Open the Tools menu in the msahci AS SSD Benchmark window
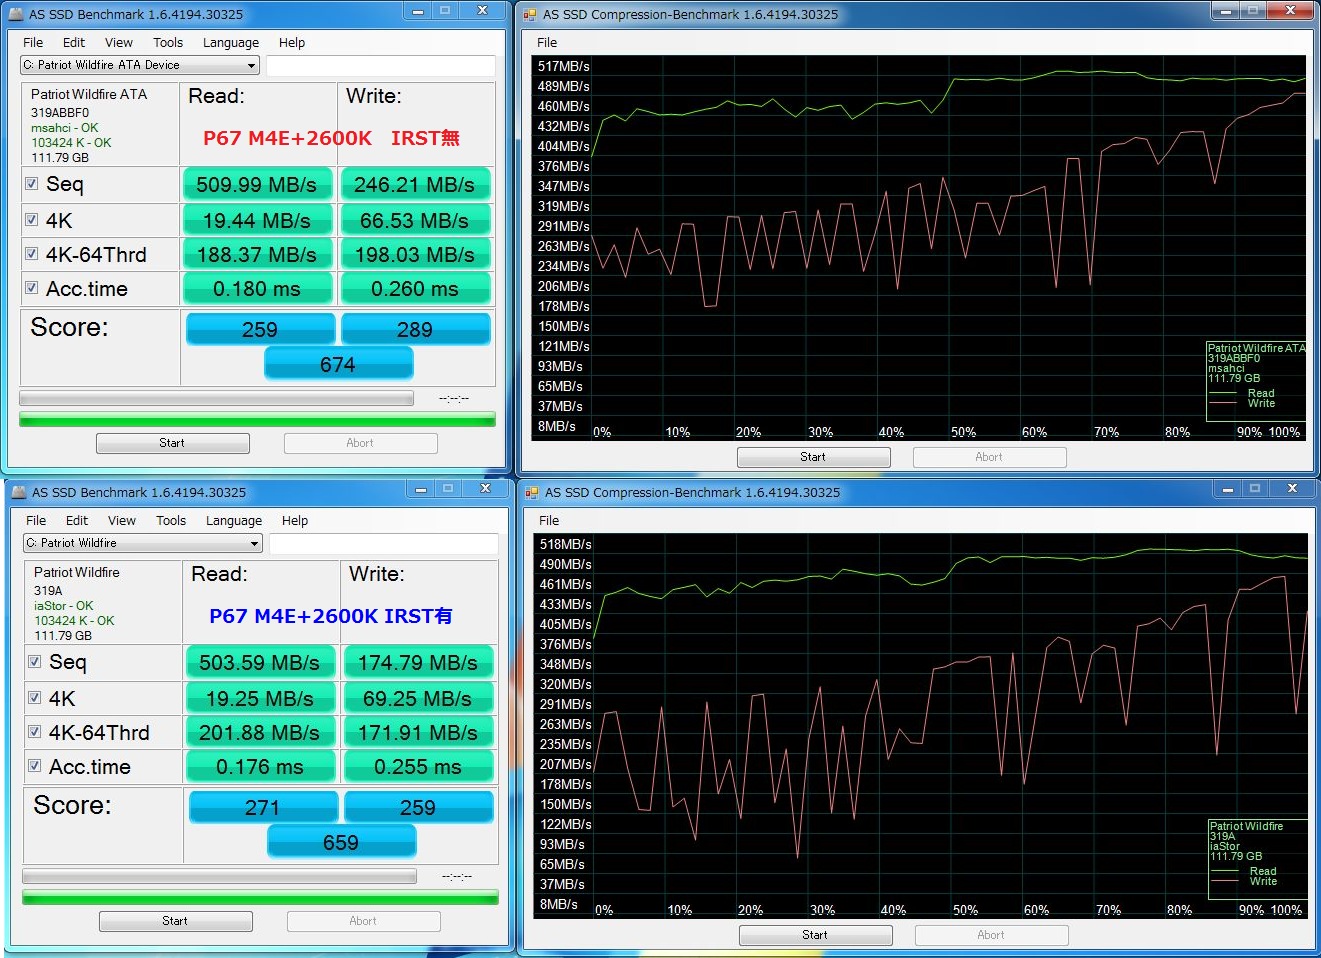 click(168, 43)
